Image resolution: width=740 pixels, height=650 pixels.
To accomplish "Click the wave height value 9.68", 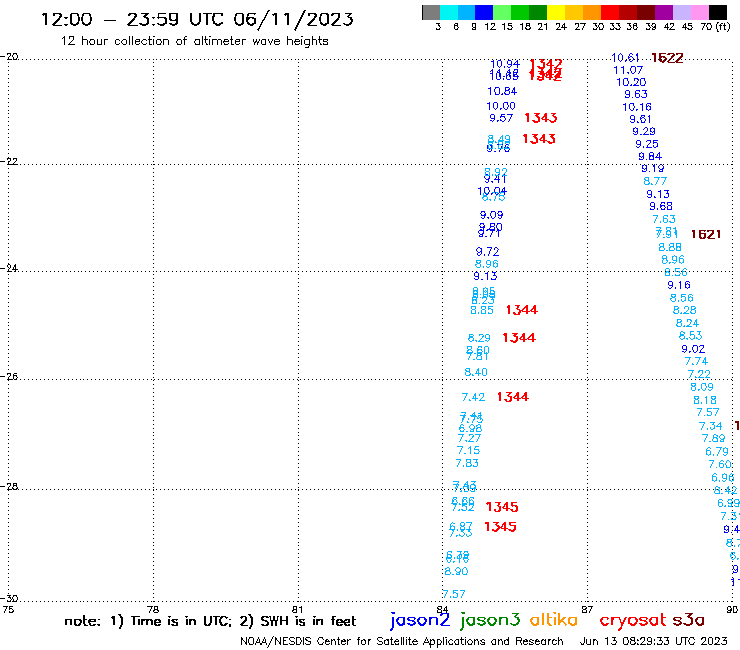I will pos(661,206).
